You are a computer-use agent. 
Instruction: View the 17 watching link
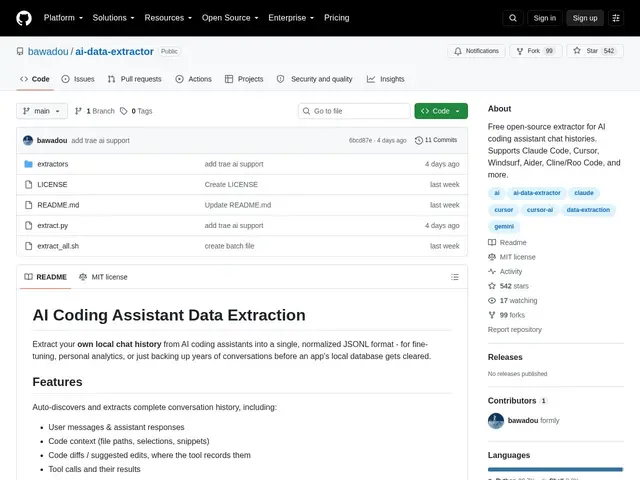[513, 301]
